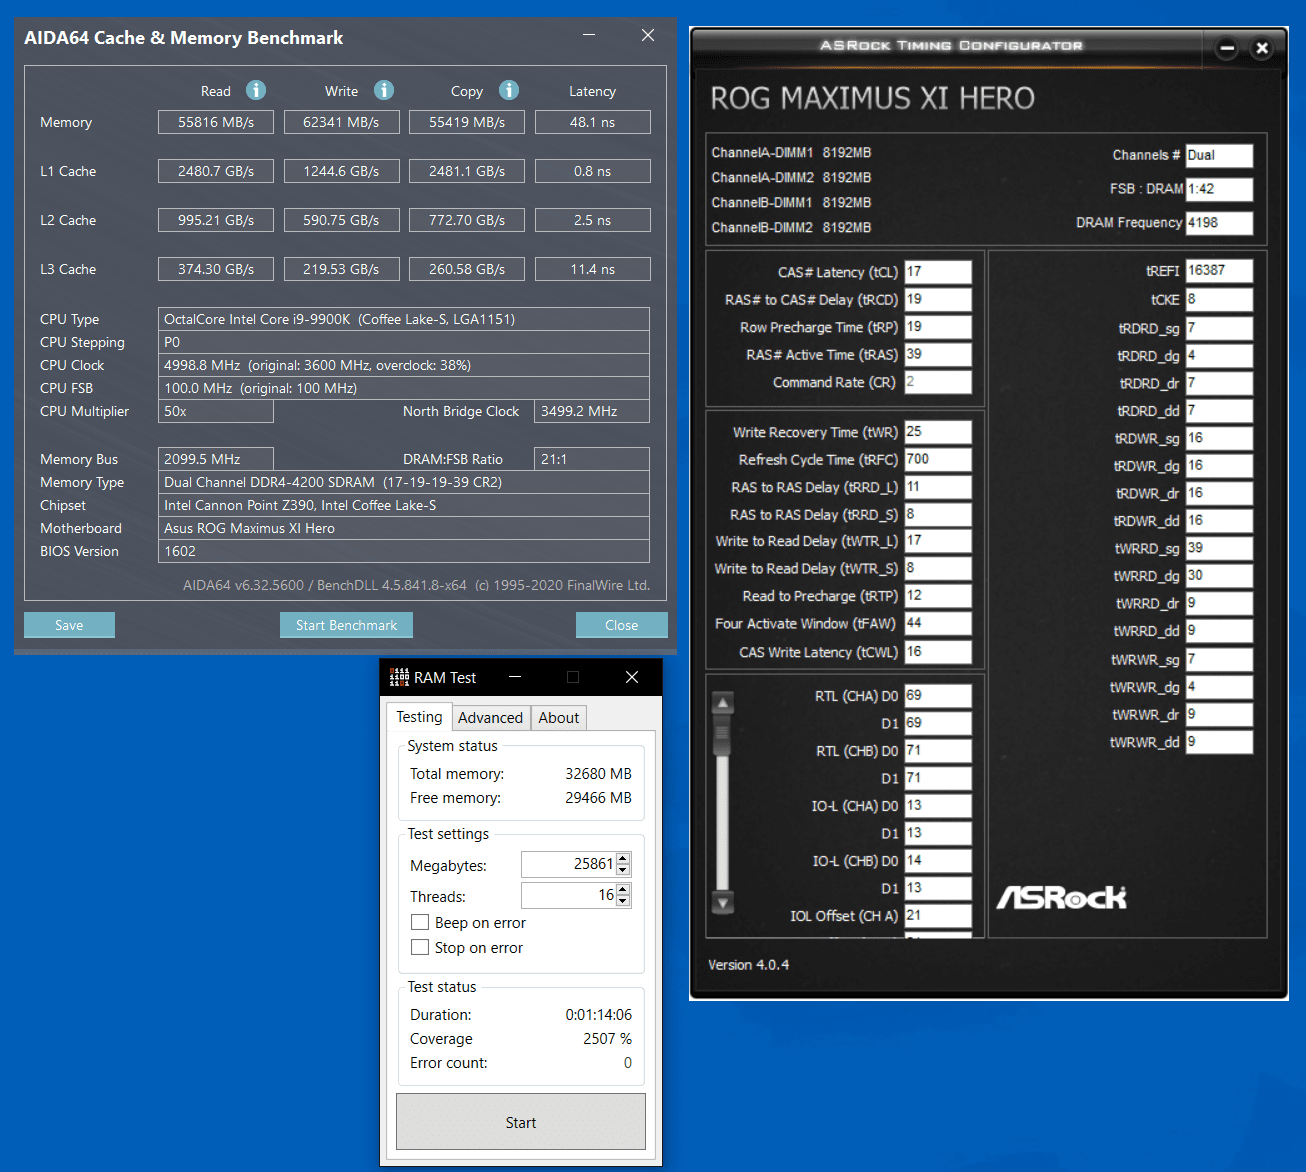Click the tCKE value field

pyautogui.click(x=1219, y=299)
